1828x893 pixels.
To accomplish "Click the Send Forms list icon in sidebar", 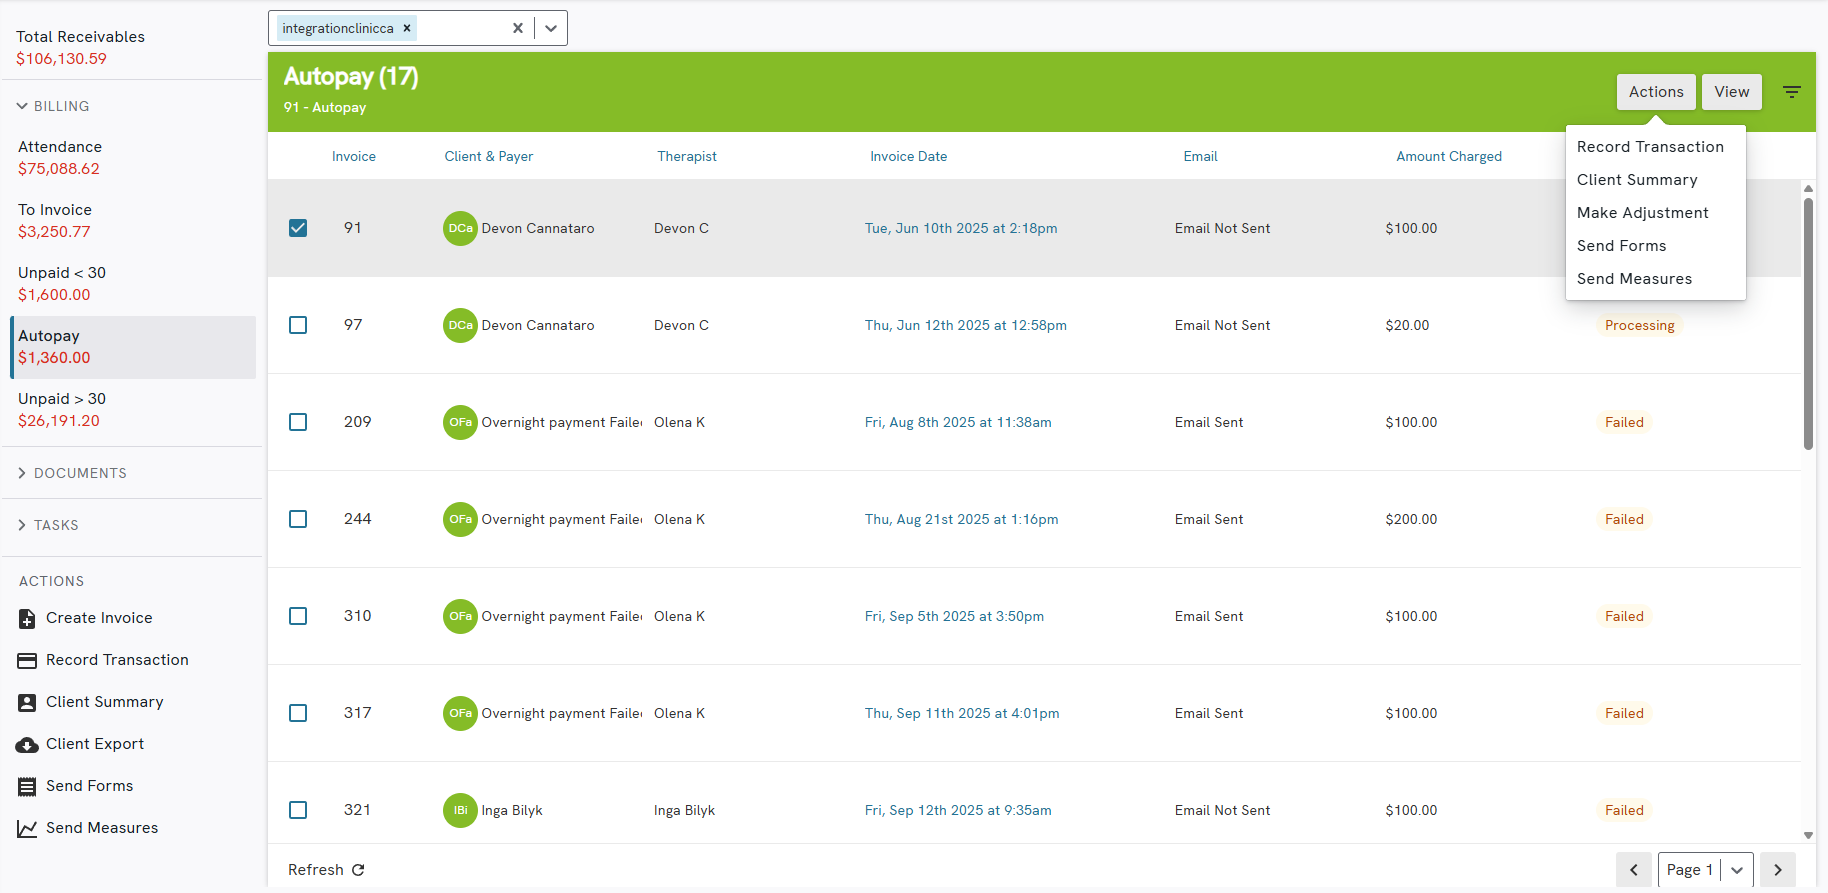I will click(x=27, y=787).
